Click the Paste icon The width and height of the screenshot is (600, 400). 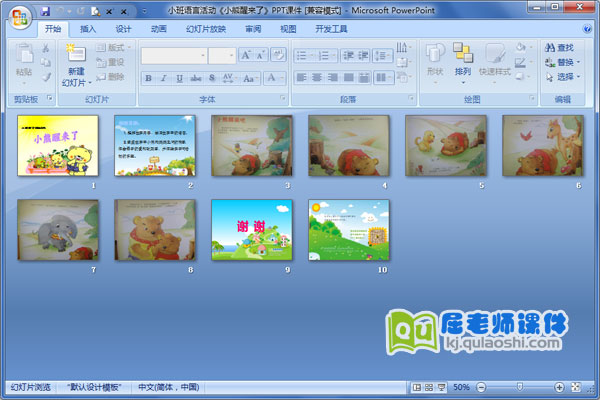24,54
